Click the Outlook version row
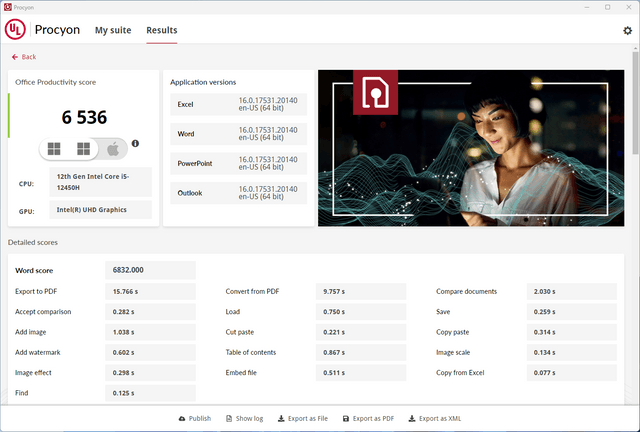This screenshot has width=640, height=432. (238, 193)
